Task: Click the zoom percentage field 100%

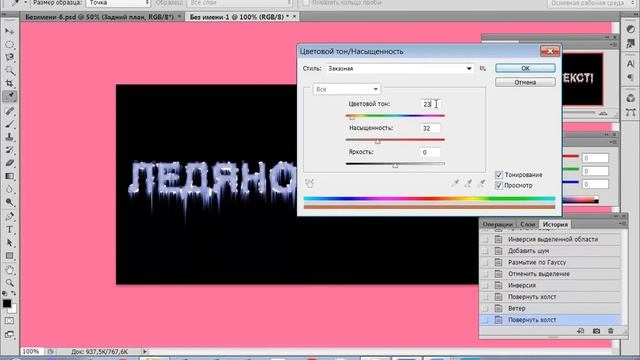Action: [x=31, y=351]
